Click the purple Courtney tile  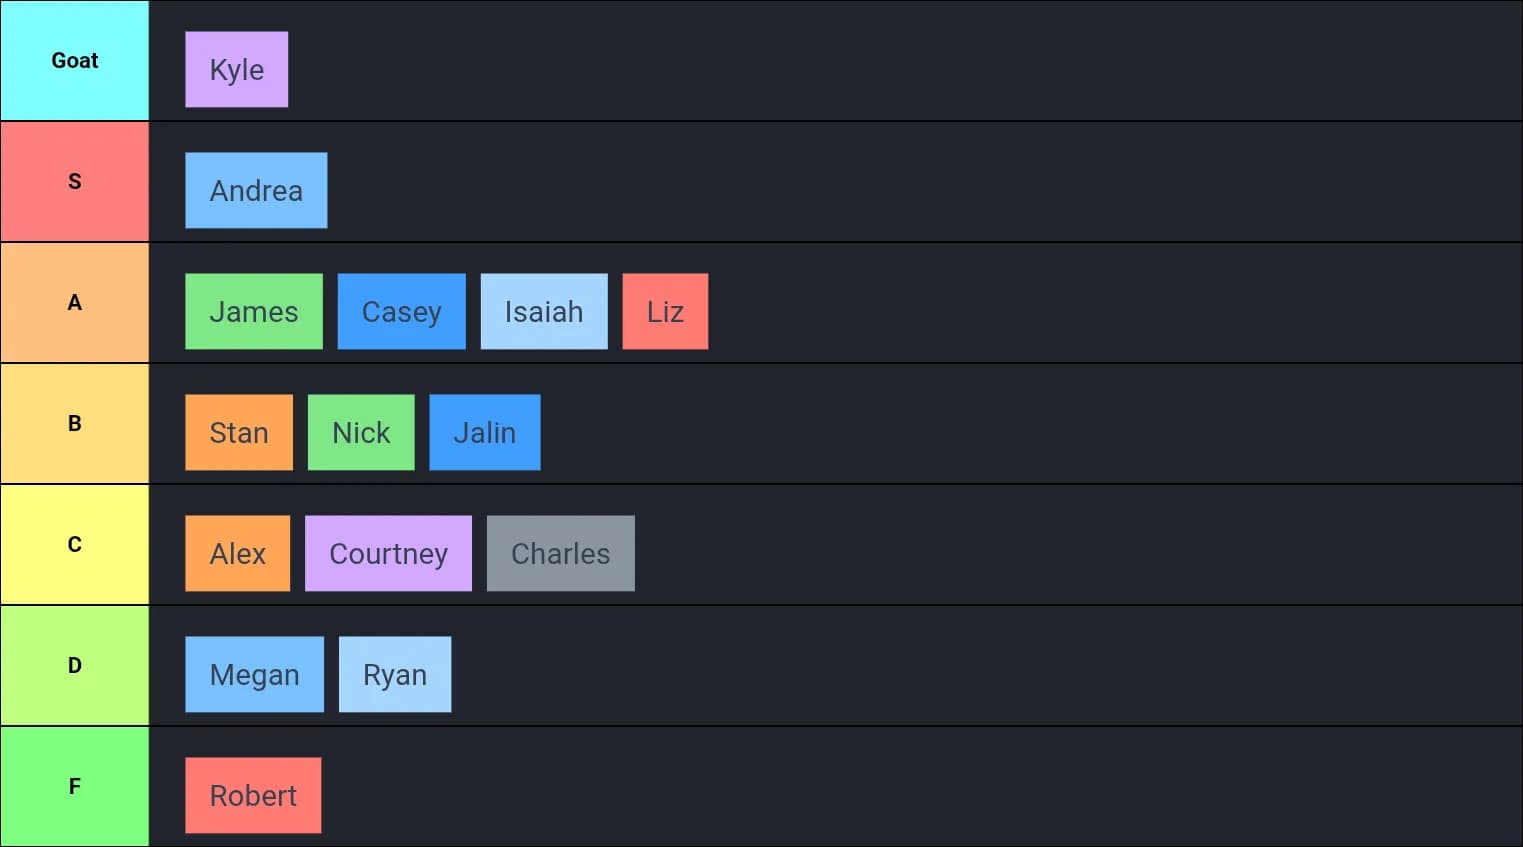coord(388,553)
